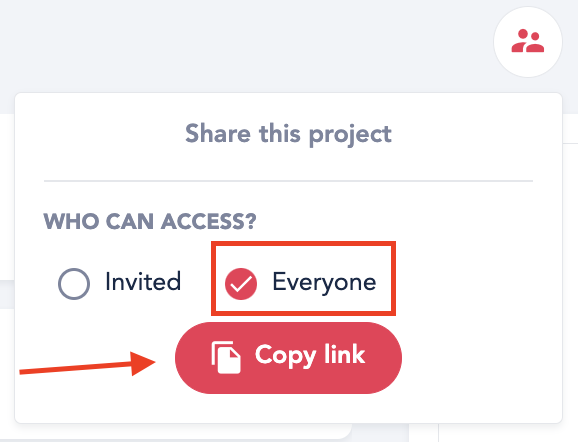
Task: Click the Copy link text
Action: (310, 355)
